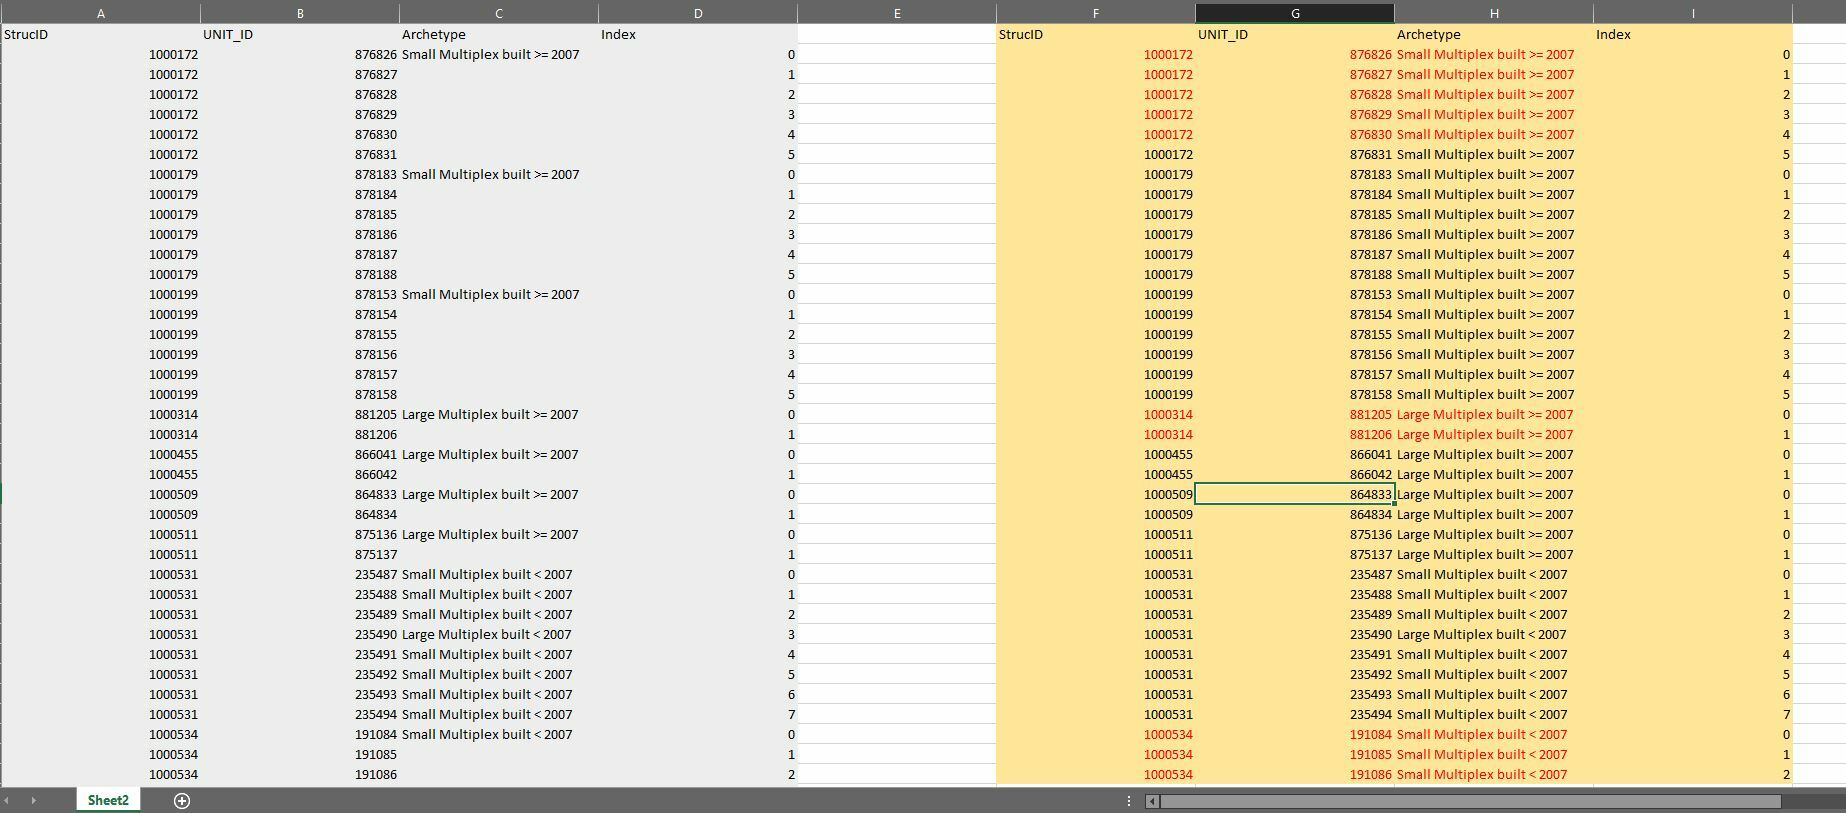Select column C header
The image size is (1846, 813).
(x=499, y=13)
